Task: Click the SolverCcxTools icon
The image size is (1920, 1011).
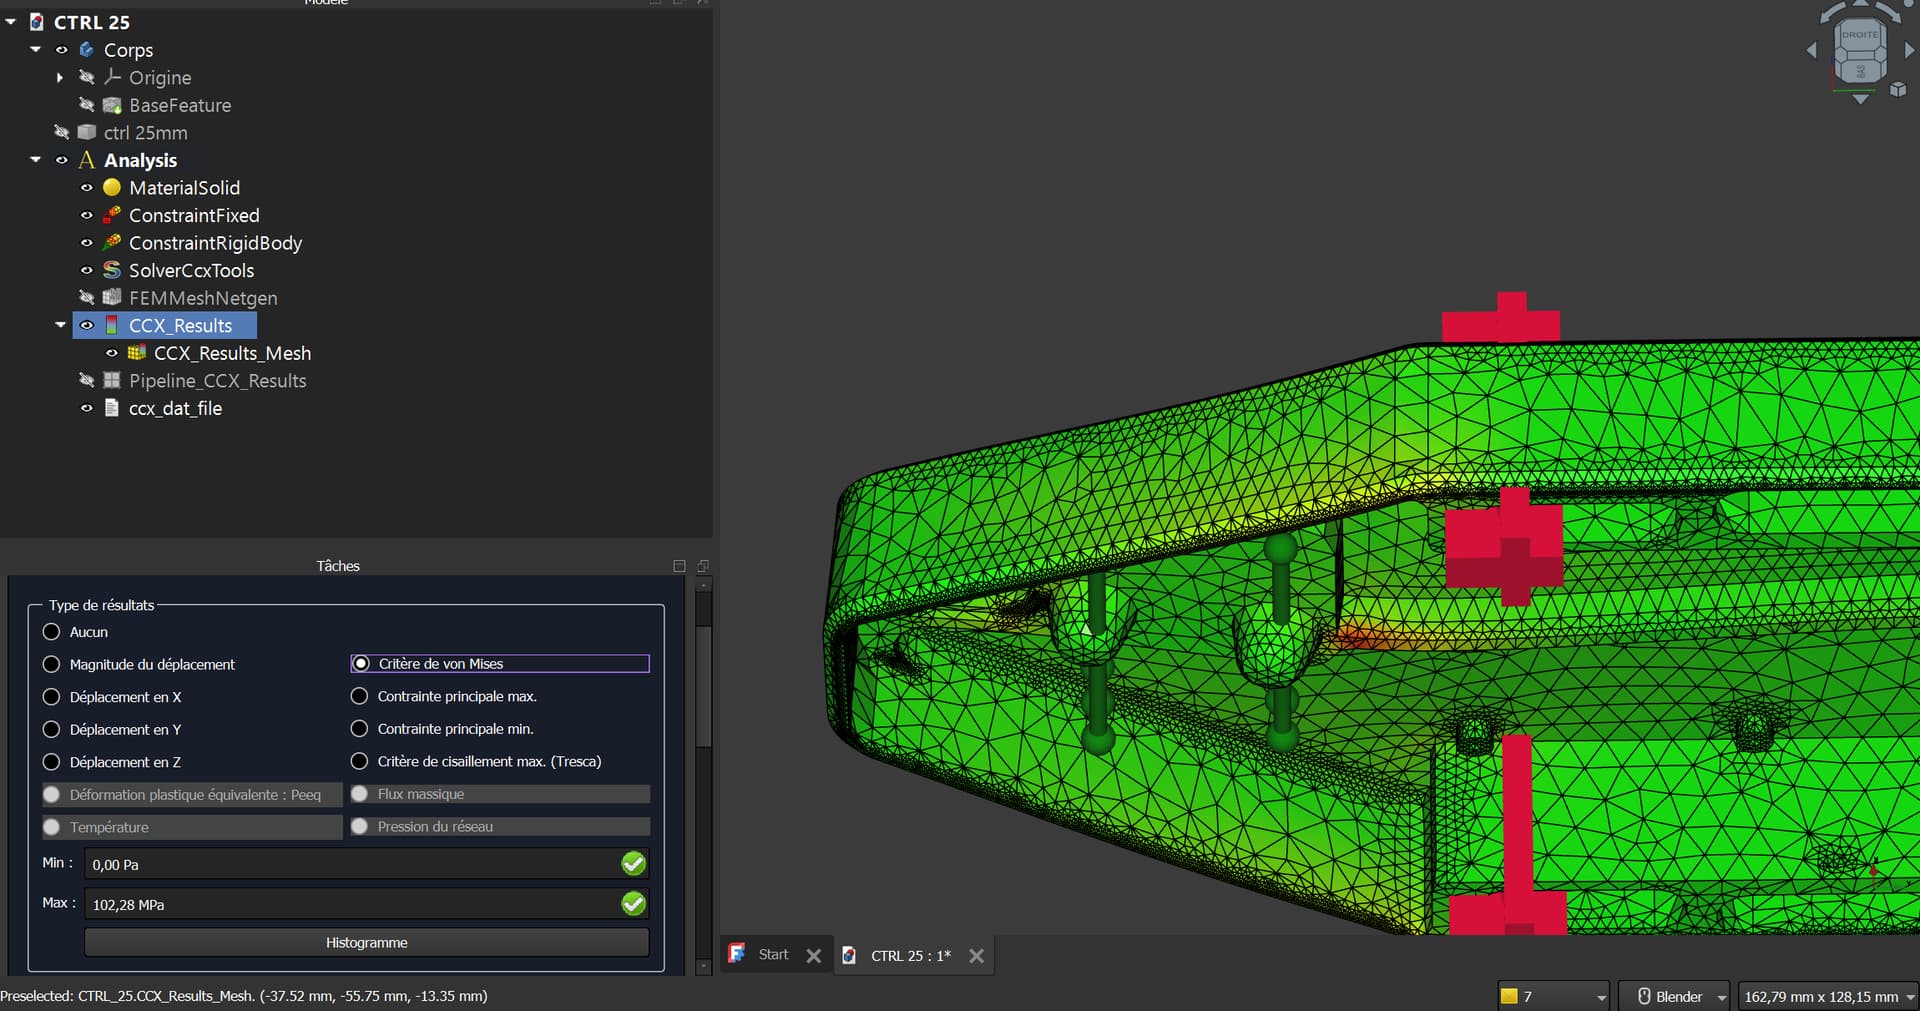Action: (112, 270)
